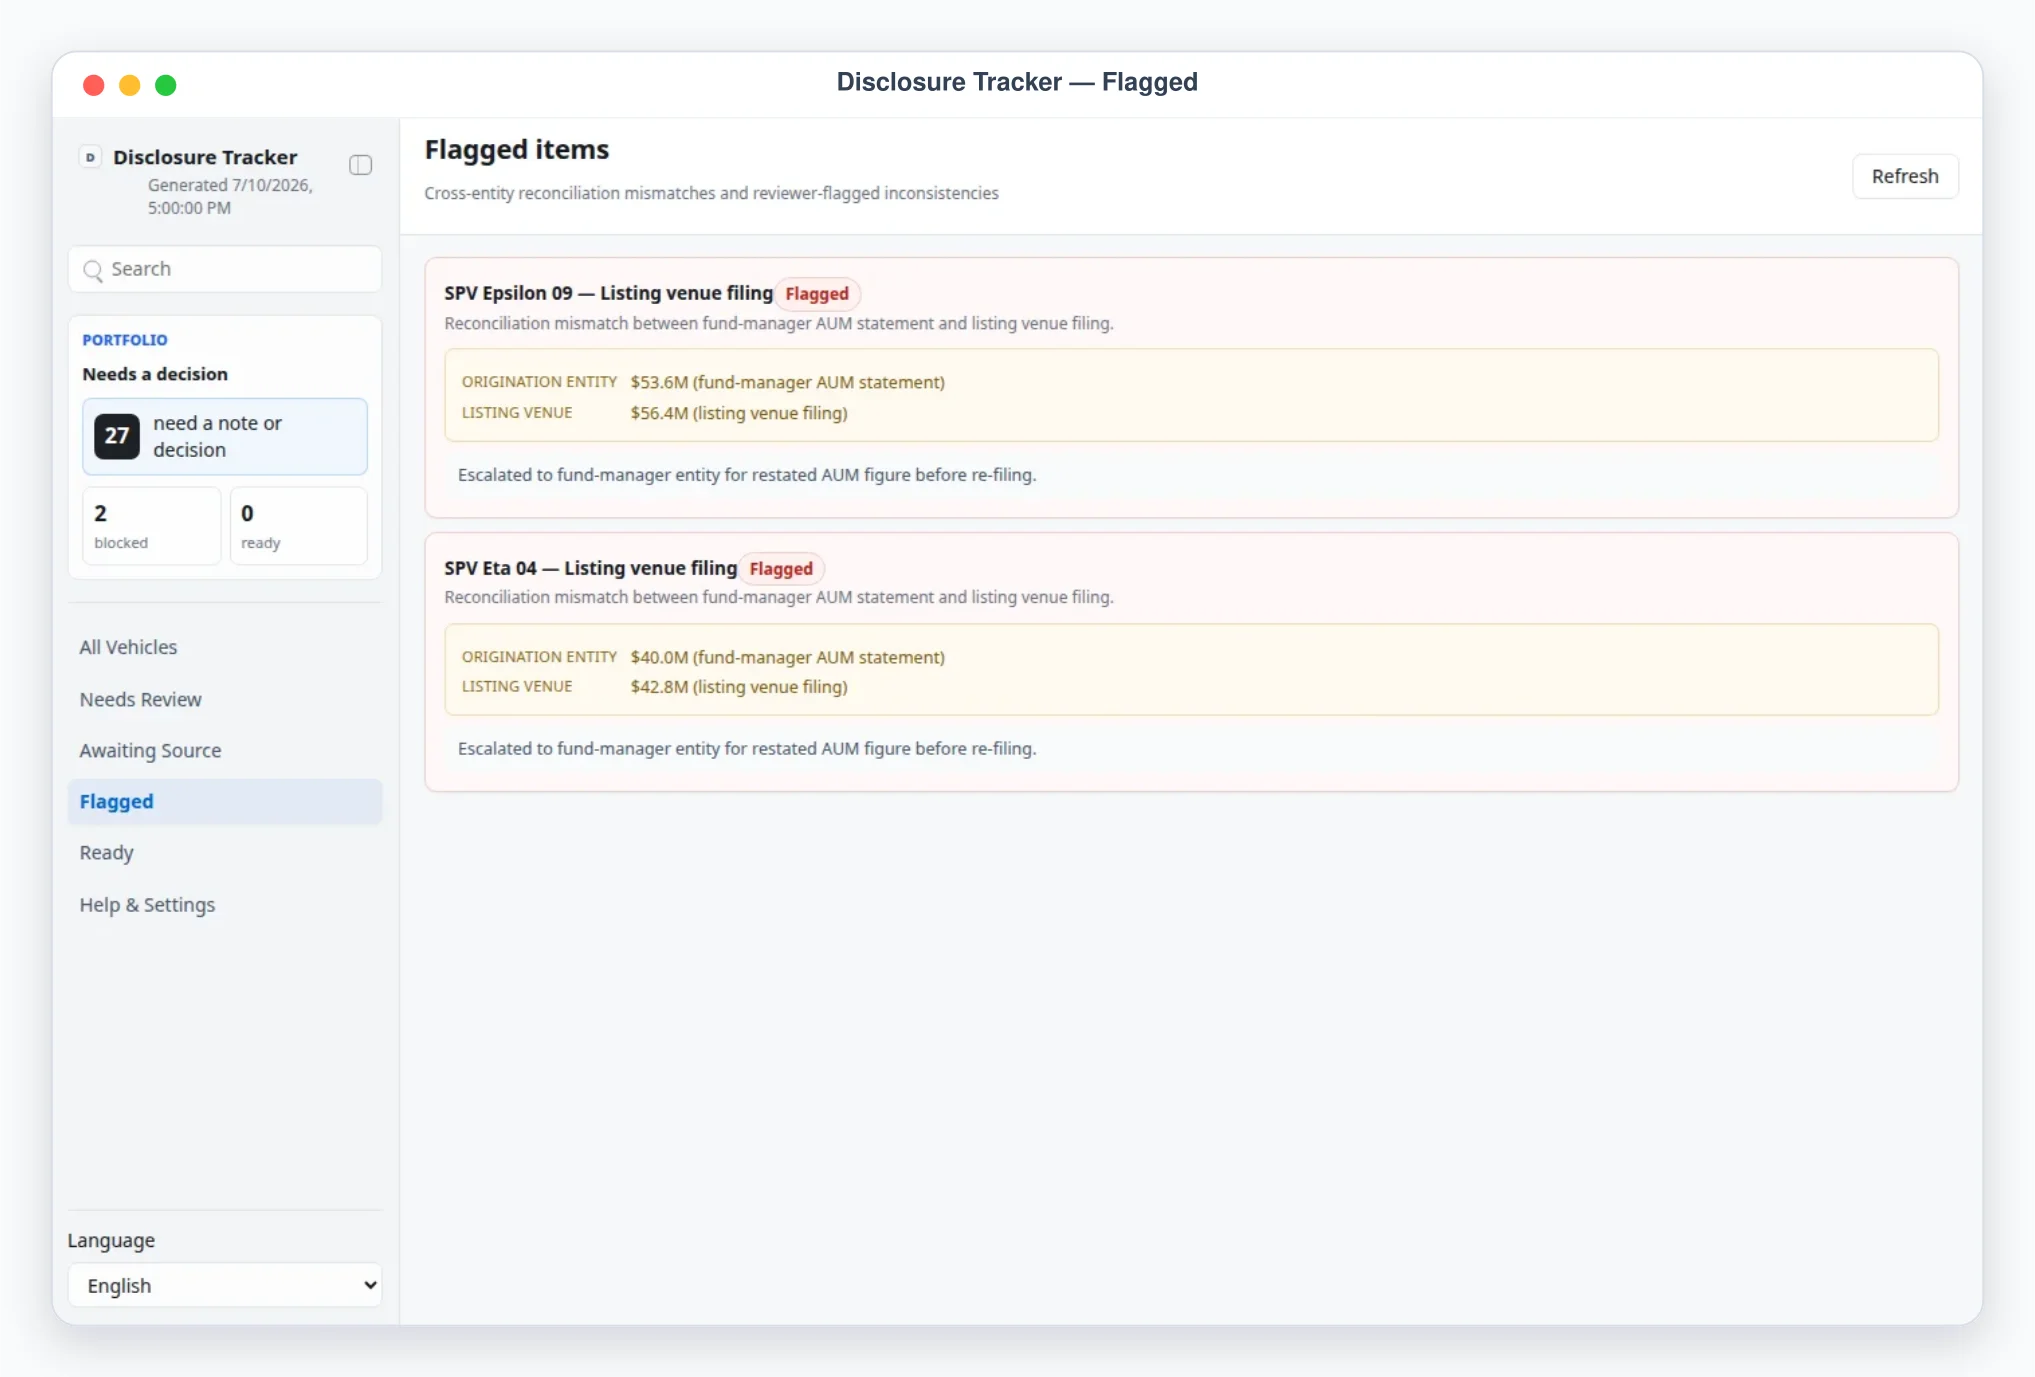Image resolution: width=2035 pixels, height=1377 pixels.
Task: Click the Disclosure Tracker logo icon
Action: 90,157
